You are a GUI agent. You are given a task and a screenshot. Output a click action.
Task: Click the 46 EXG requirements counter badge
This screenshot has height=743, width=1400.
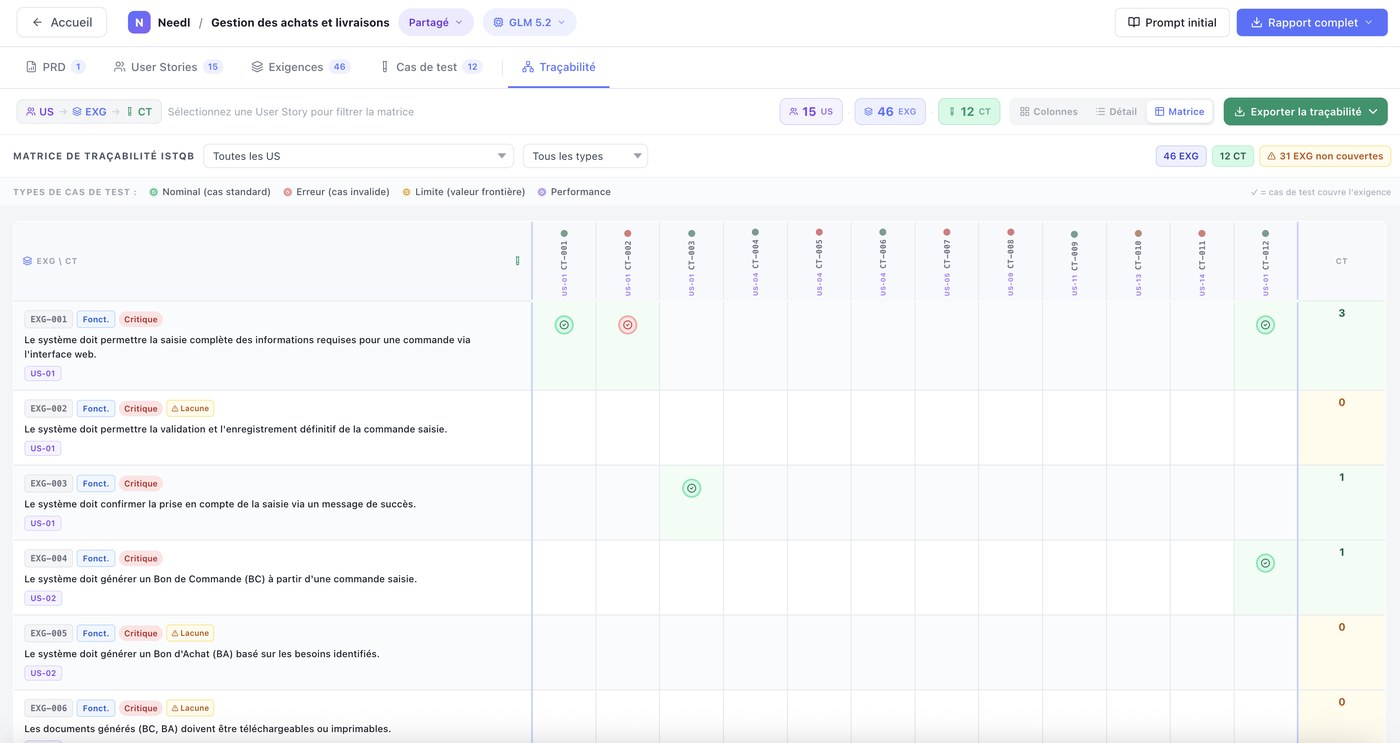point(890,112)
